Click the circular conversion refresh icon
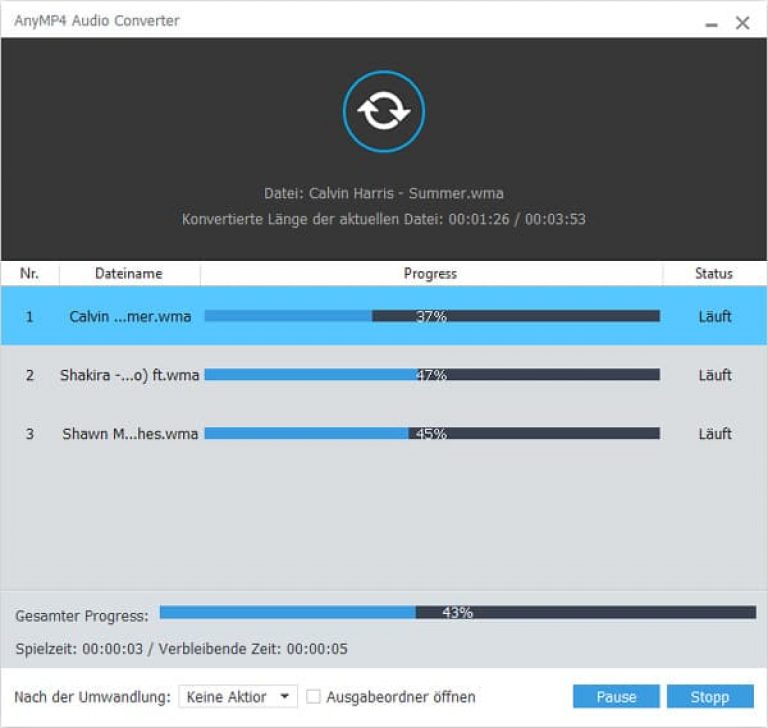This screenshot has height=728, width=768. click(x=384, y=112)
